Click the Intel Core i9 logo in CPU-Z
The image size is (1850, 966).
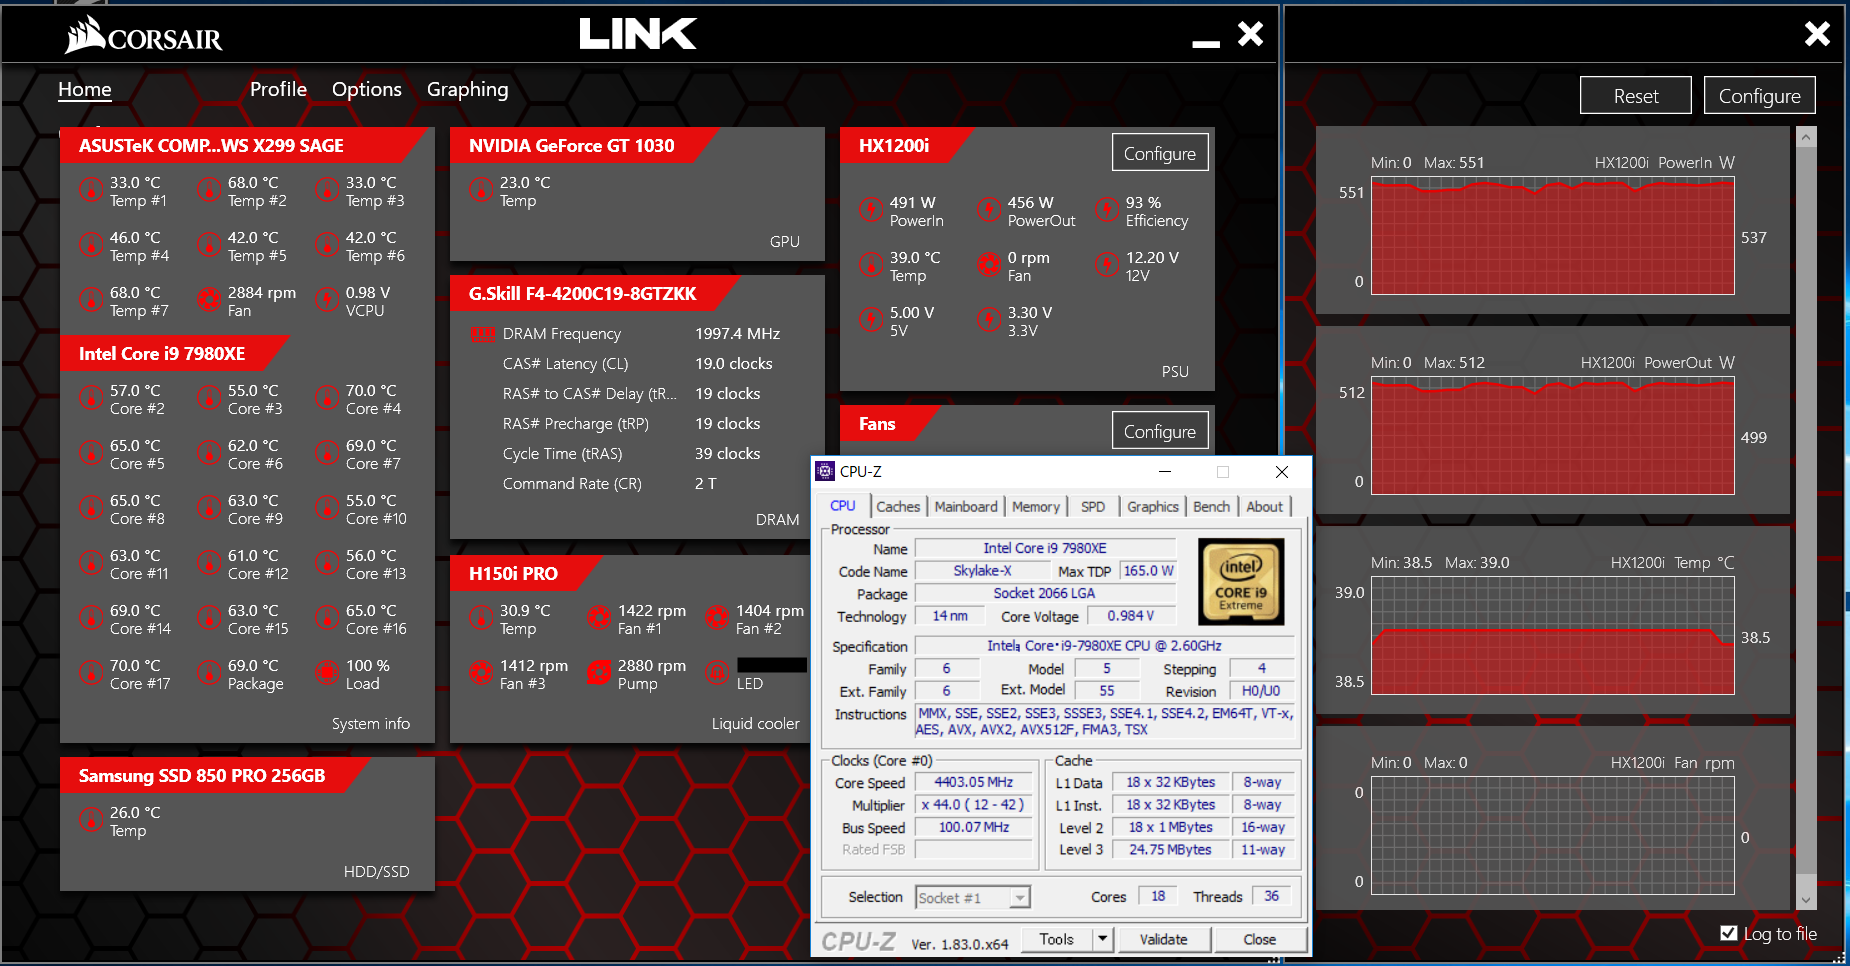tap(1240, 582)
